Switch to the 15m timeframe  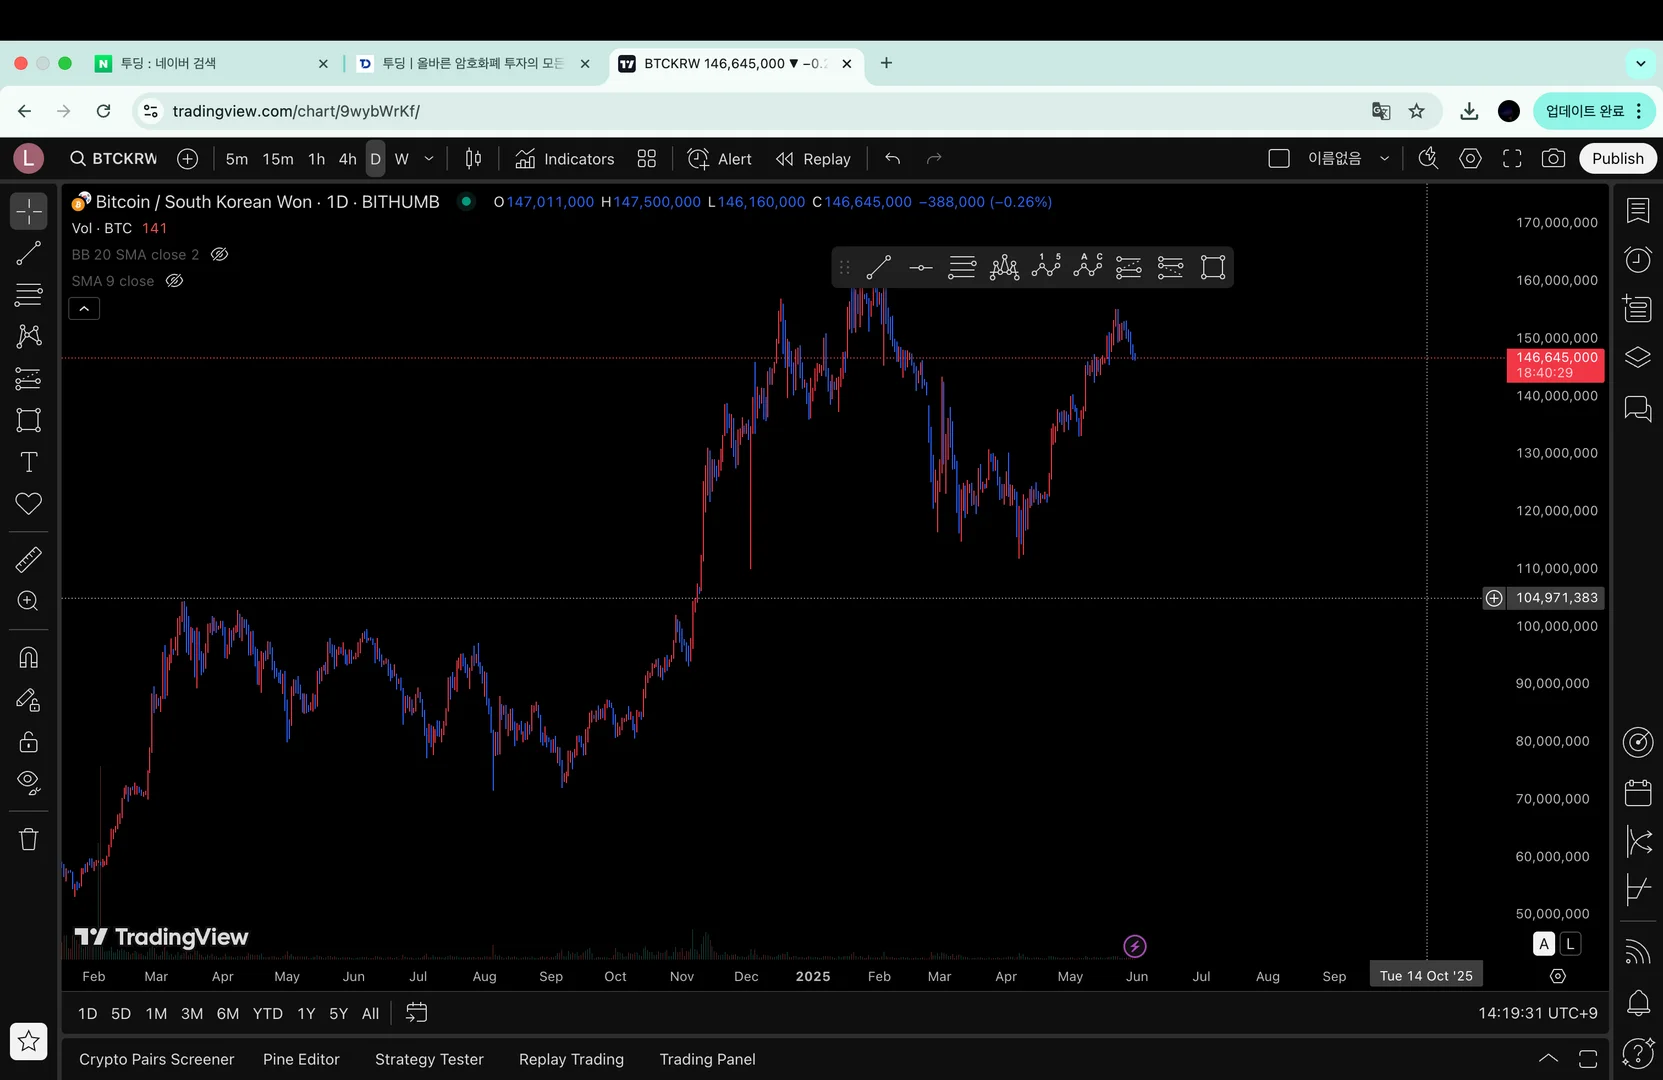pos(278,159)
